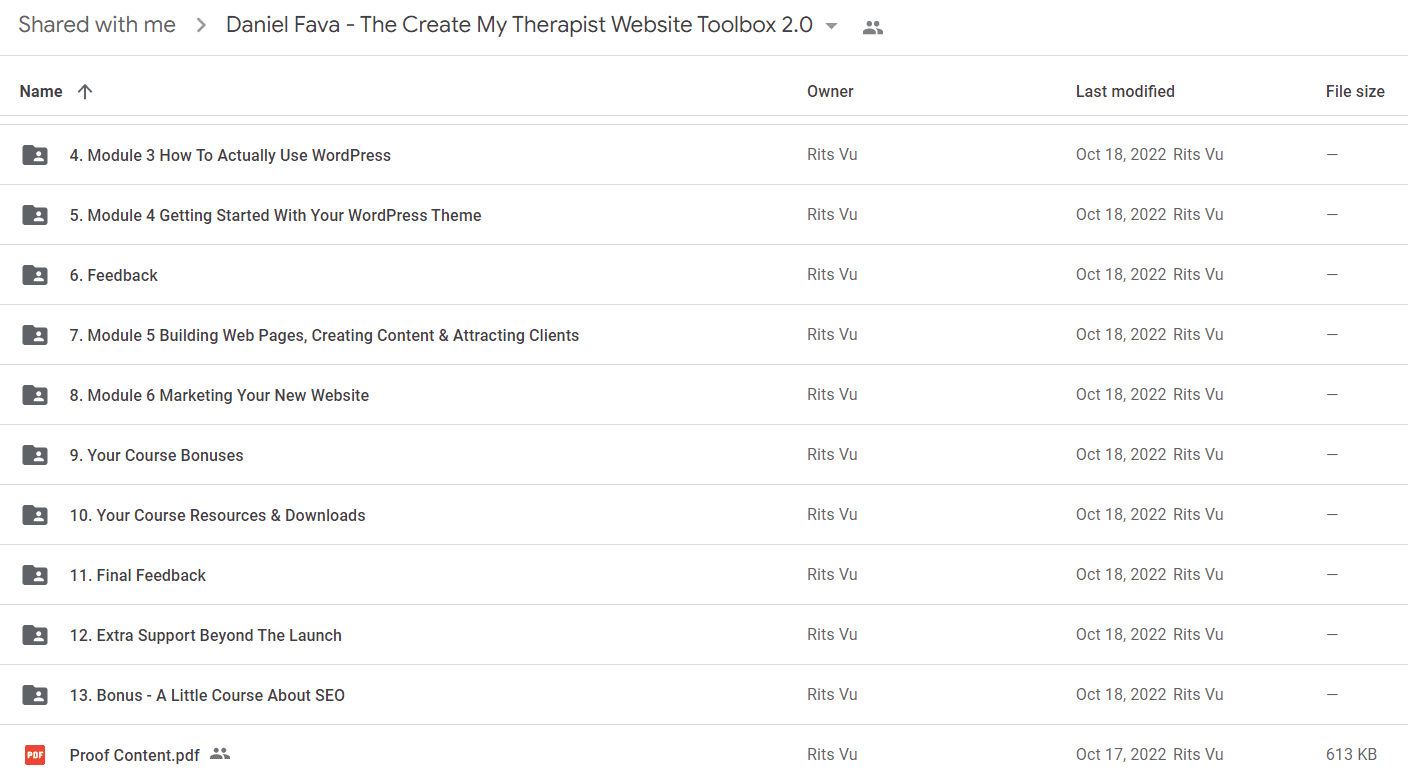
Task: Sort by the Name column header
Action: 41,91
